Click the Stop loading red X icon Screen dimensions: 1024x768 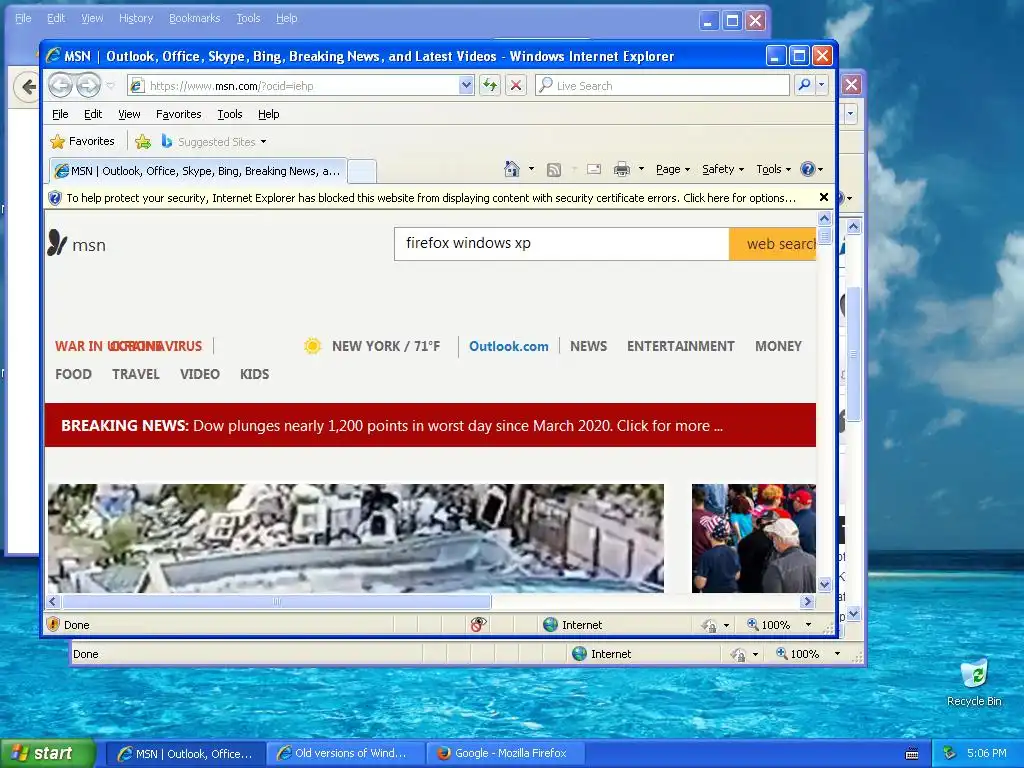tap(516, 85)
